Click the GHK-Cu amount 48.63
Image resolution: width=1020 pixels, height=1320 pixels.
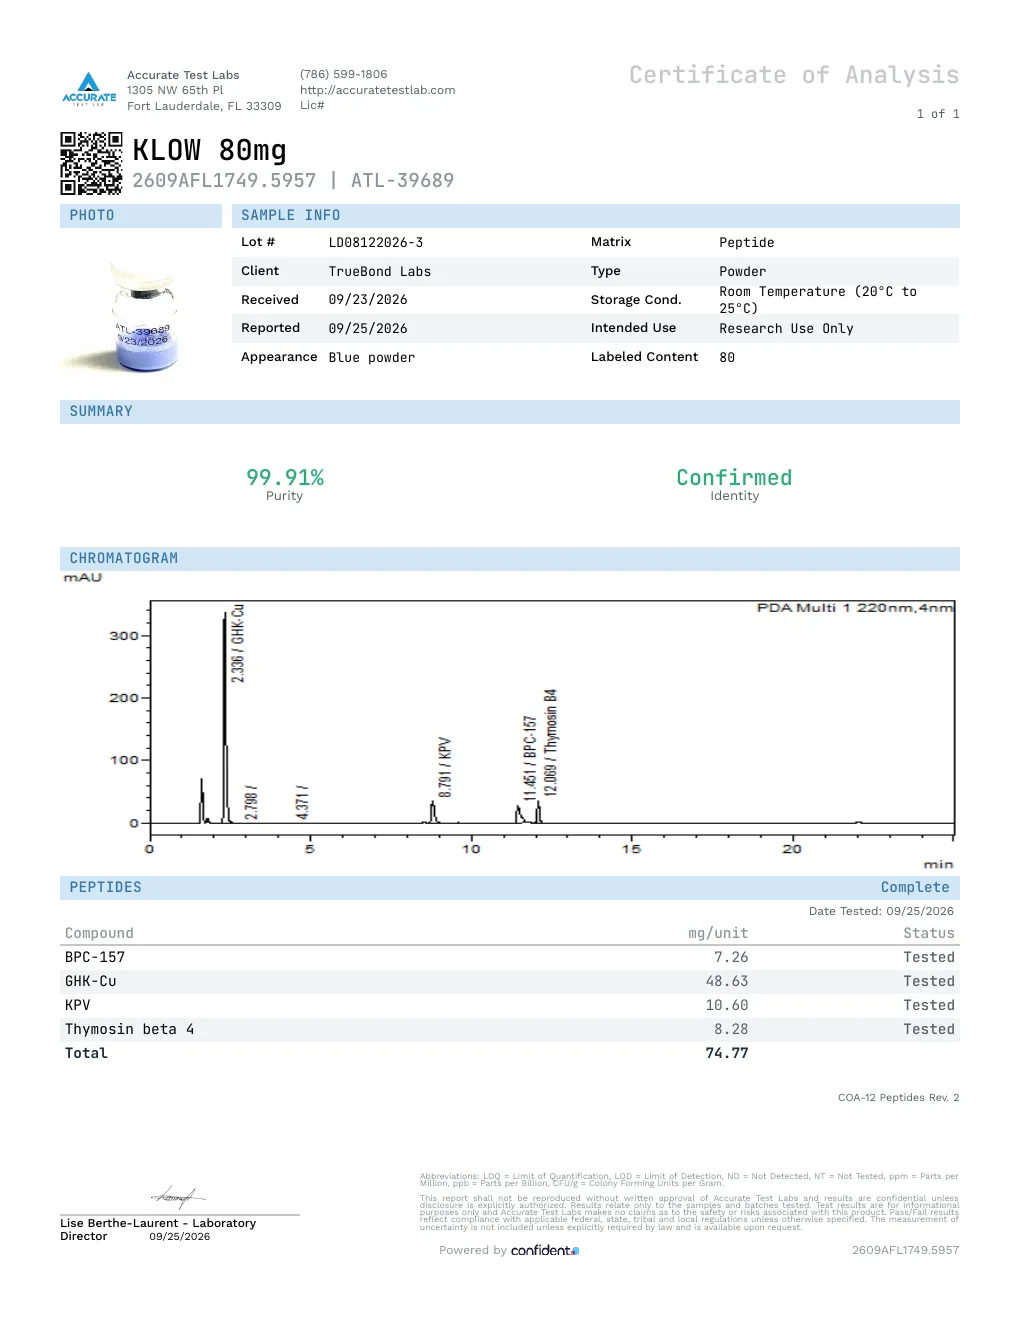click(x=727, y=981)
